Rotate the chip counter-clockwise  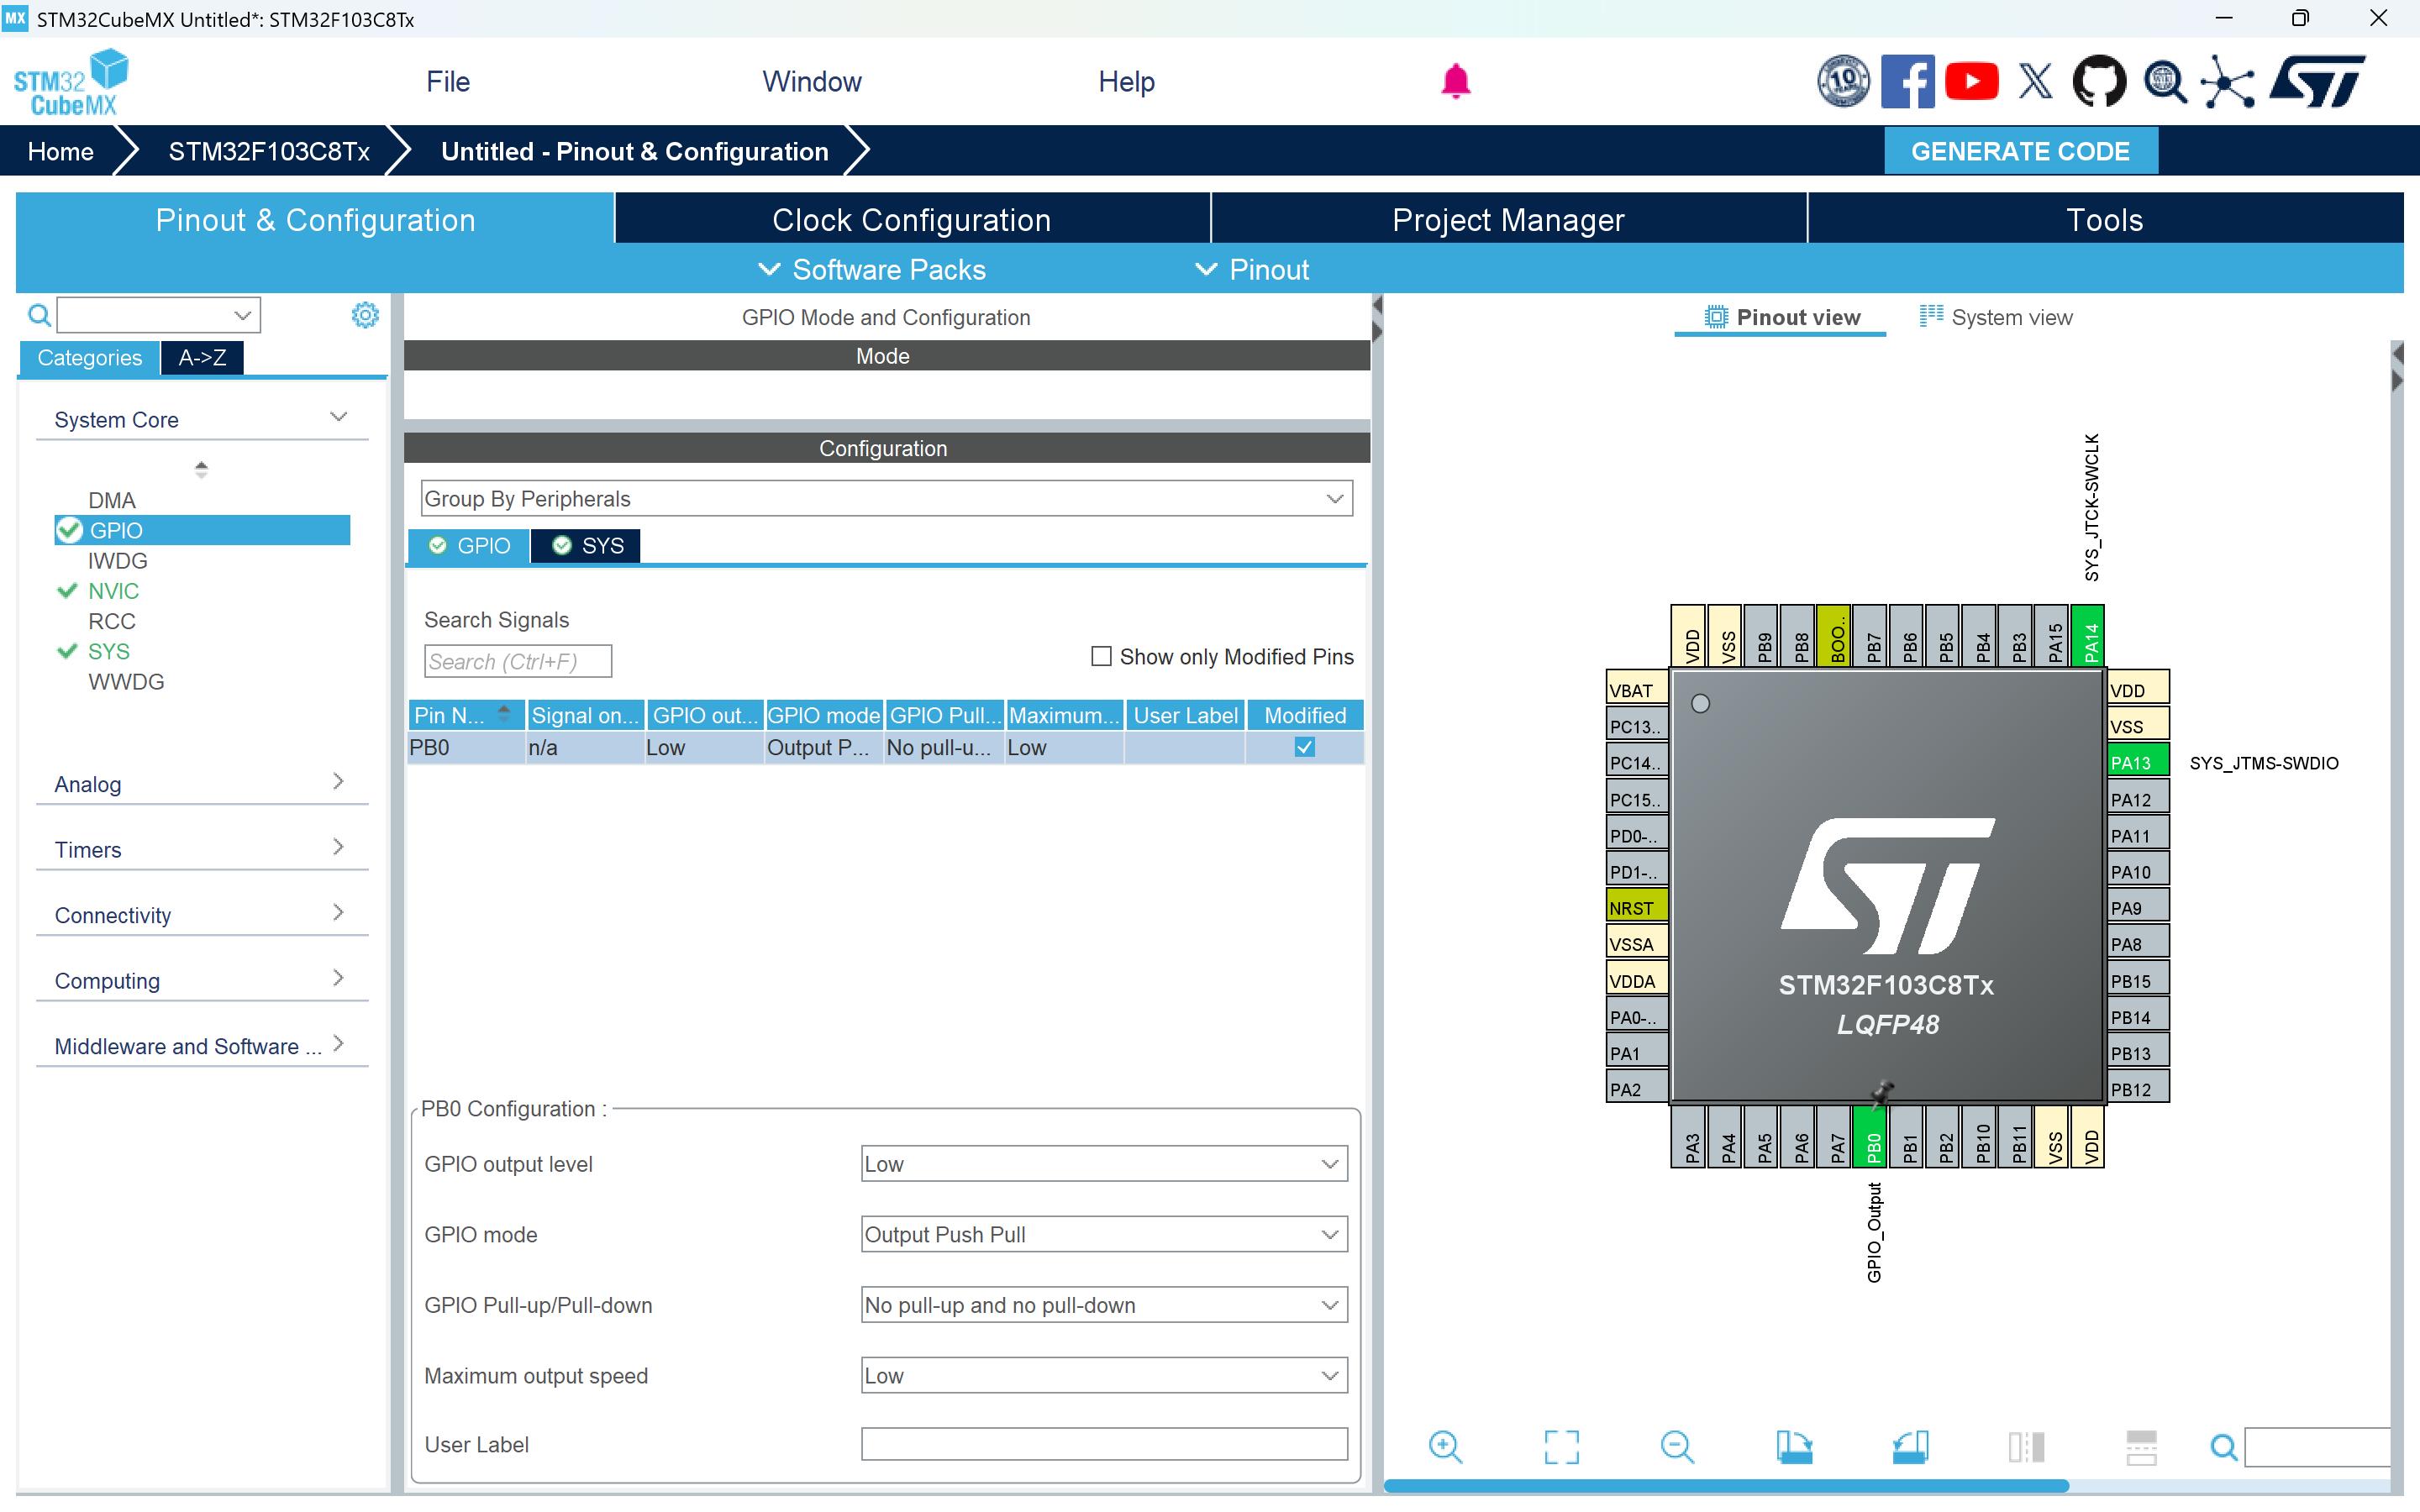pos(1909,1446)
